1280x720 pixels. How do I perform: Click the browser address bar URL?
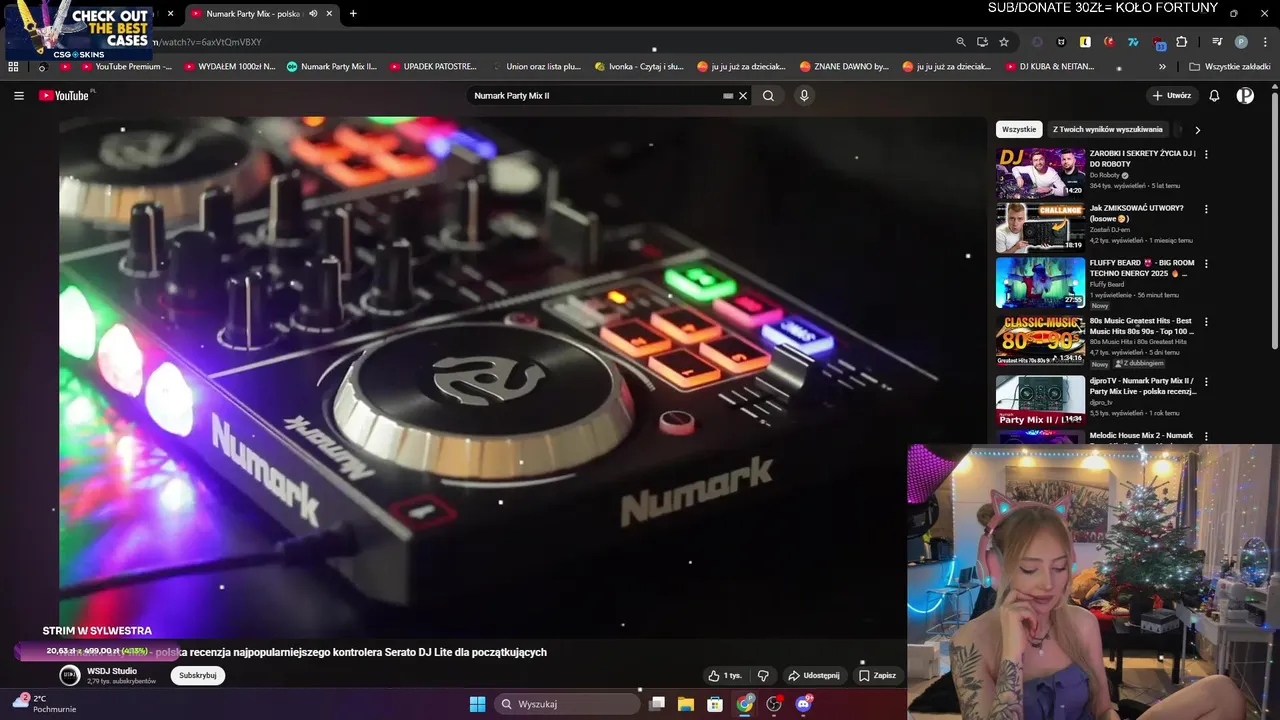[205, 42]
